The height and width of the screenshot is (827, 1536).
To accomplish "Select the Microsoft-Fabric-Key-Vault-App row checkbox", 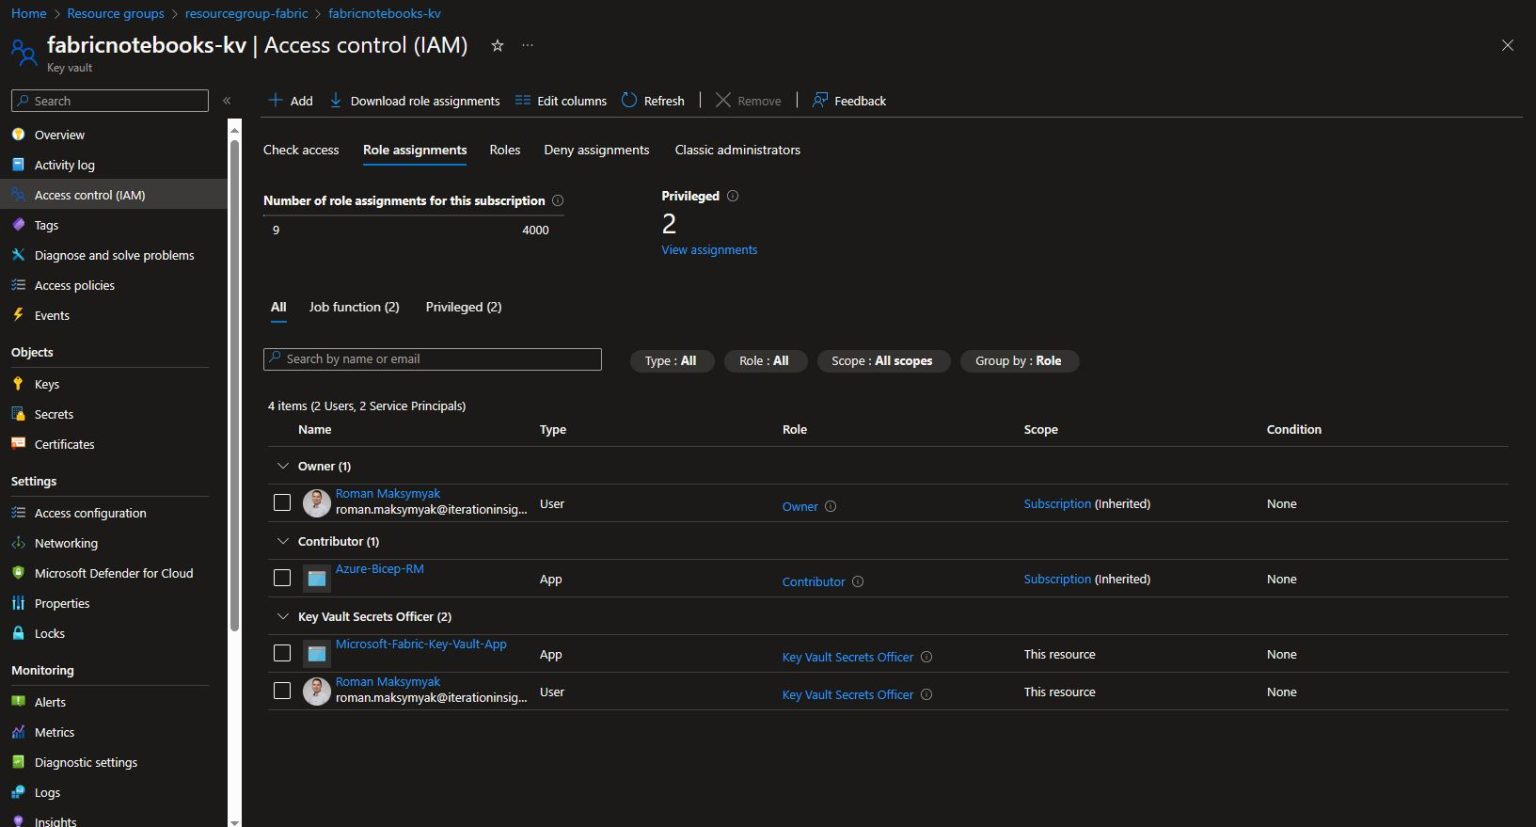I will (282, 652).
